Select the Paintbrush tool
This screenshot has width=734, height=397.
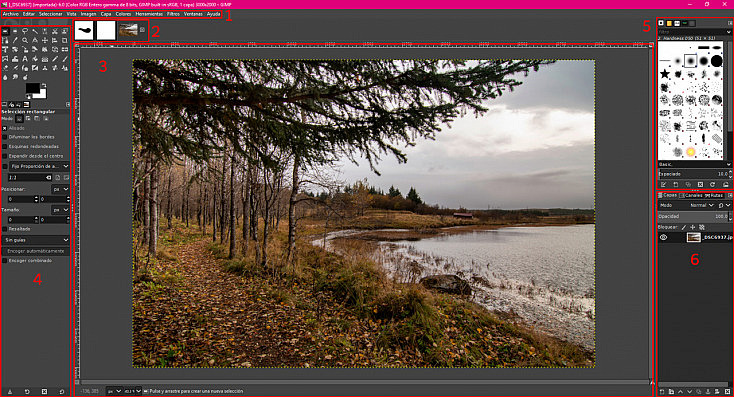[65, 59]
